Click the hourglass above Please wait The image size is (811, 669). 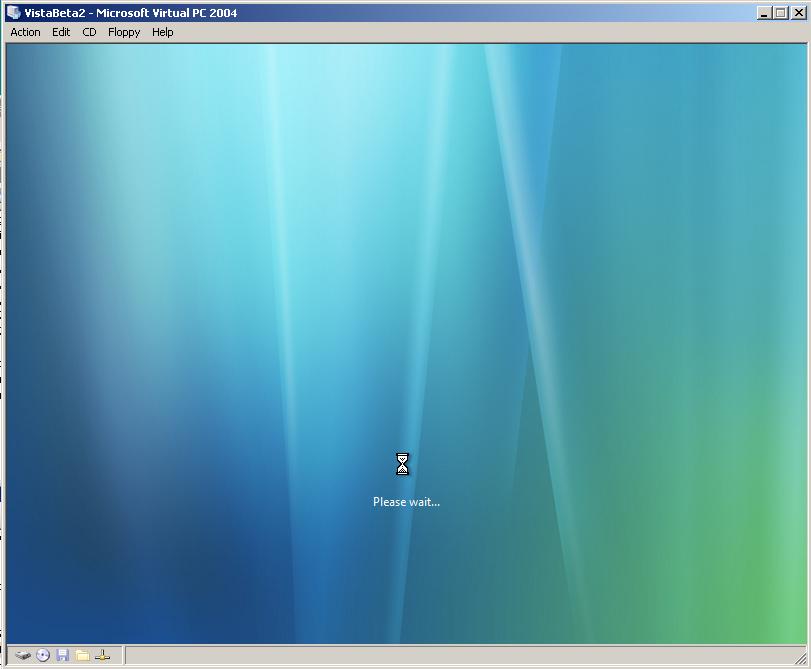(x=402, y=464)
